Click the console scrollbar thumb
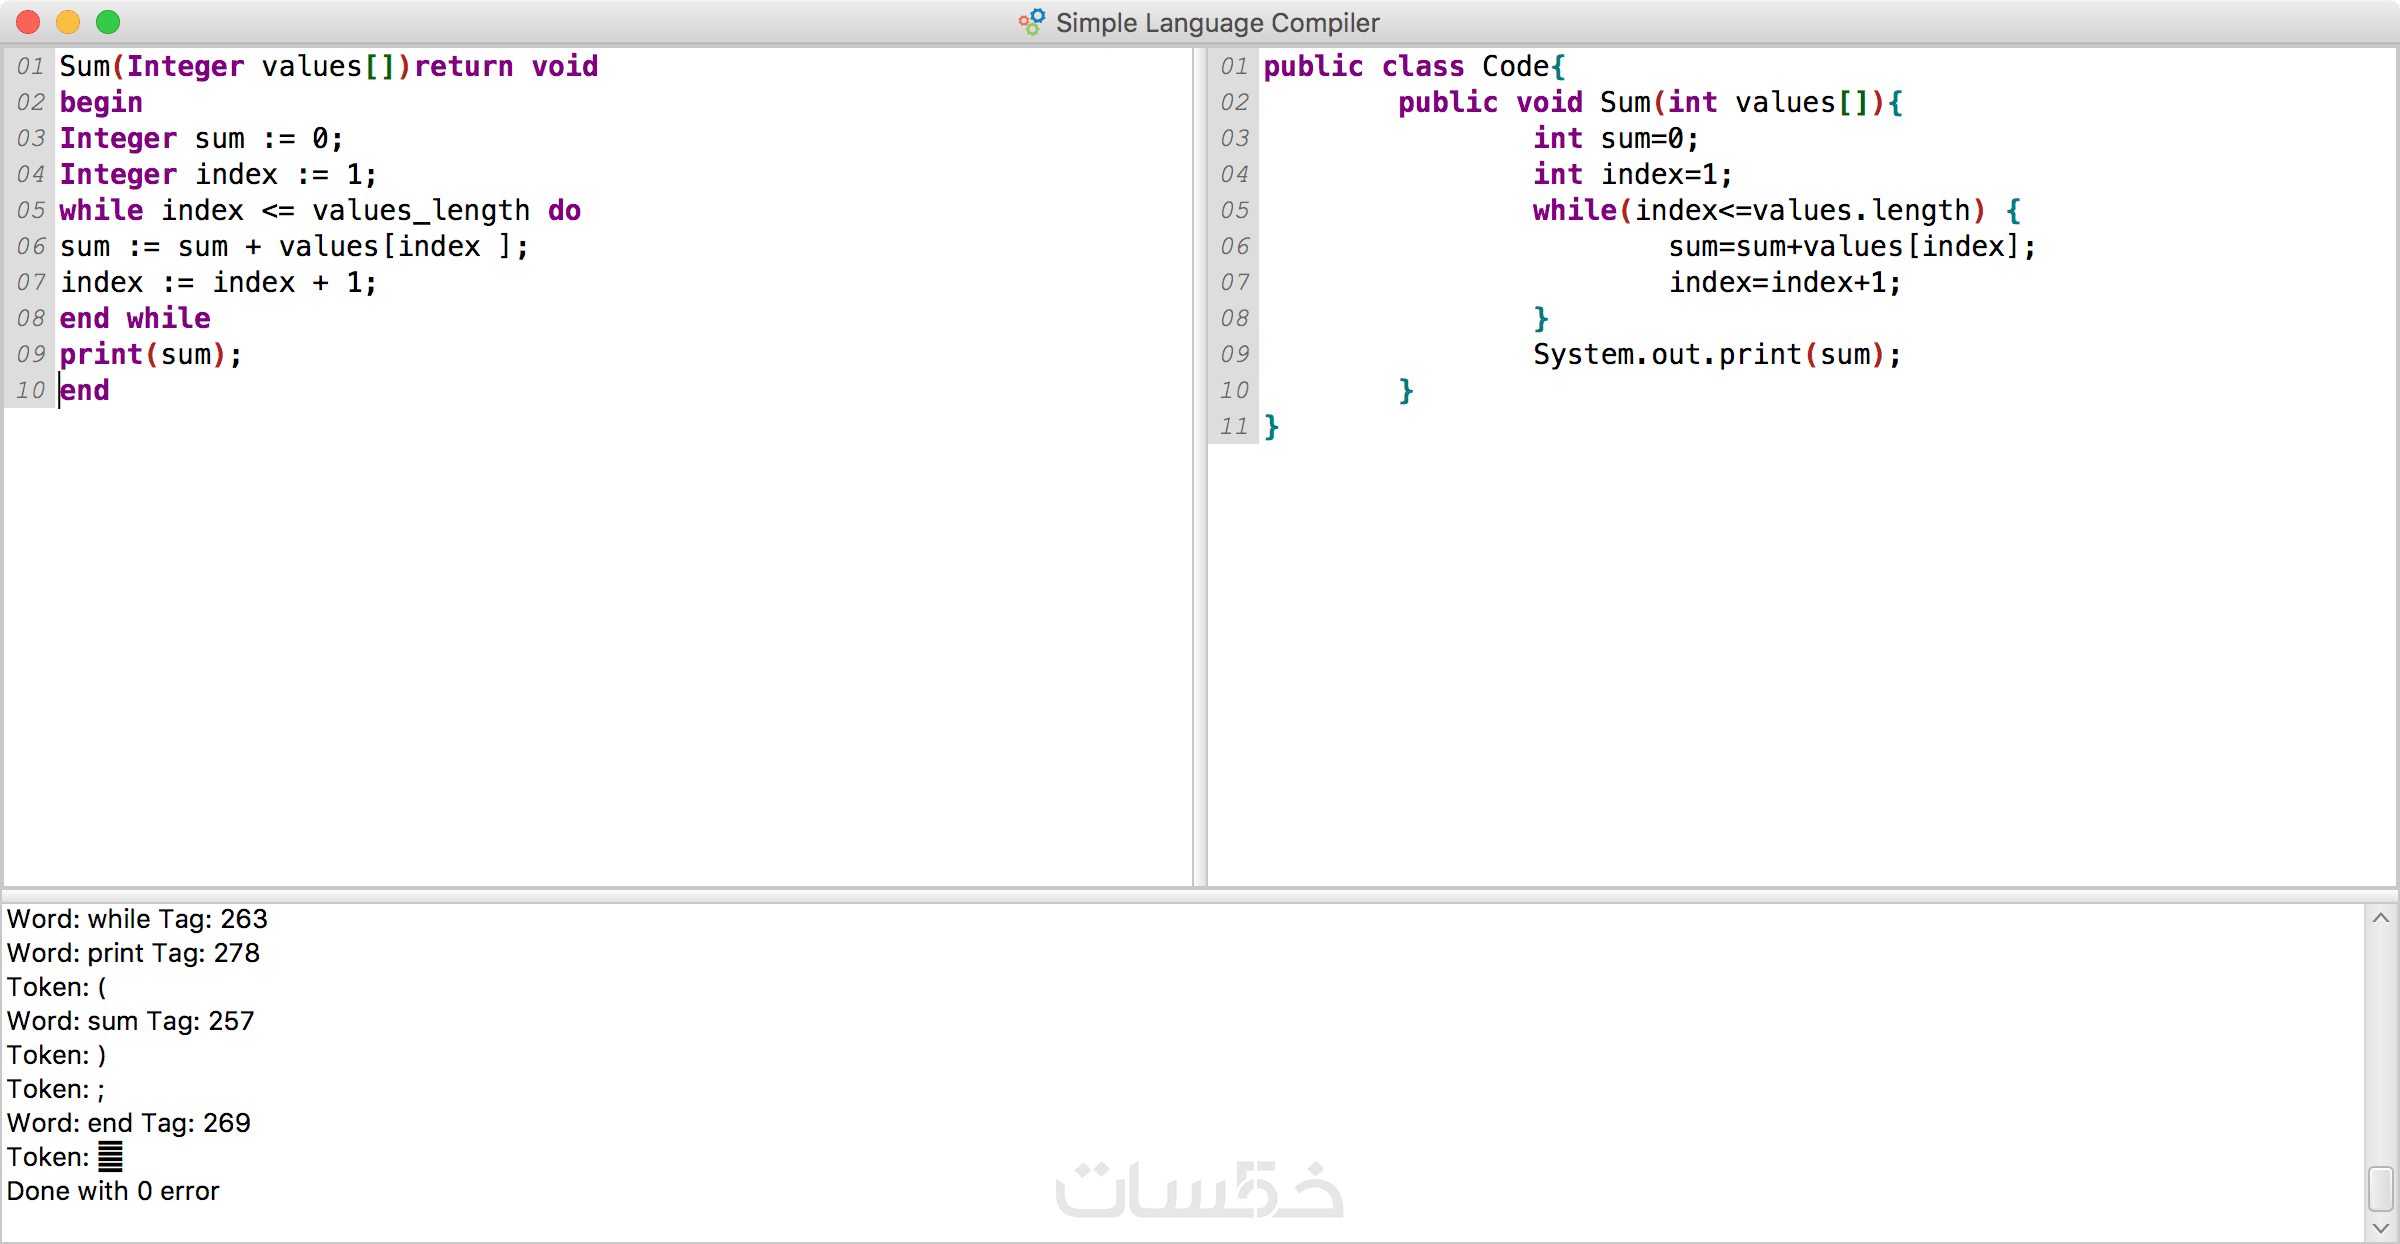The image size is (2400, 1244). (x=2381, y=1188)
